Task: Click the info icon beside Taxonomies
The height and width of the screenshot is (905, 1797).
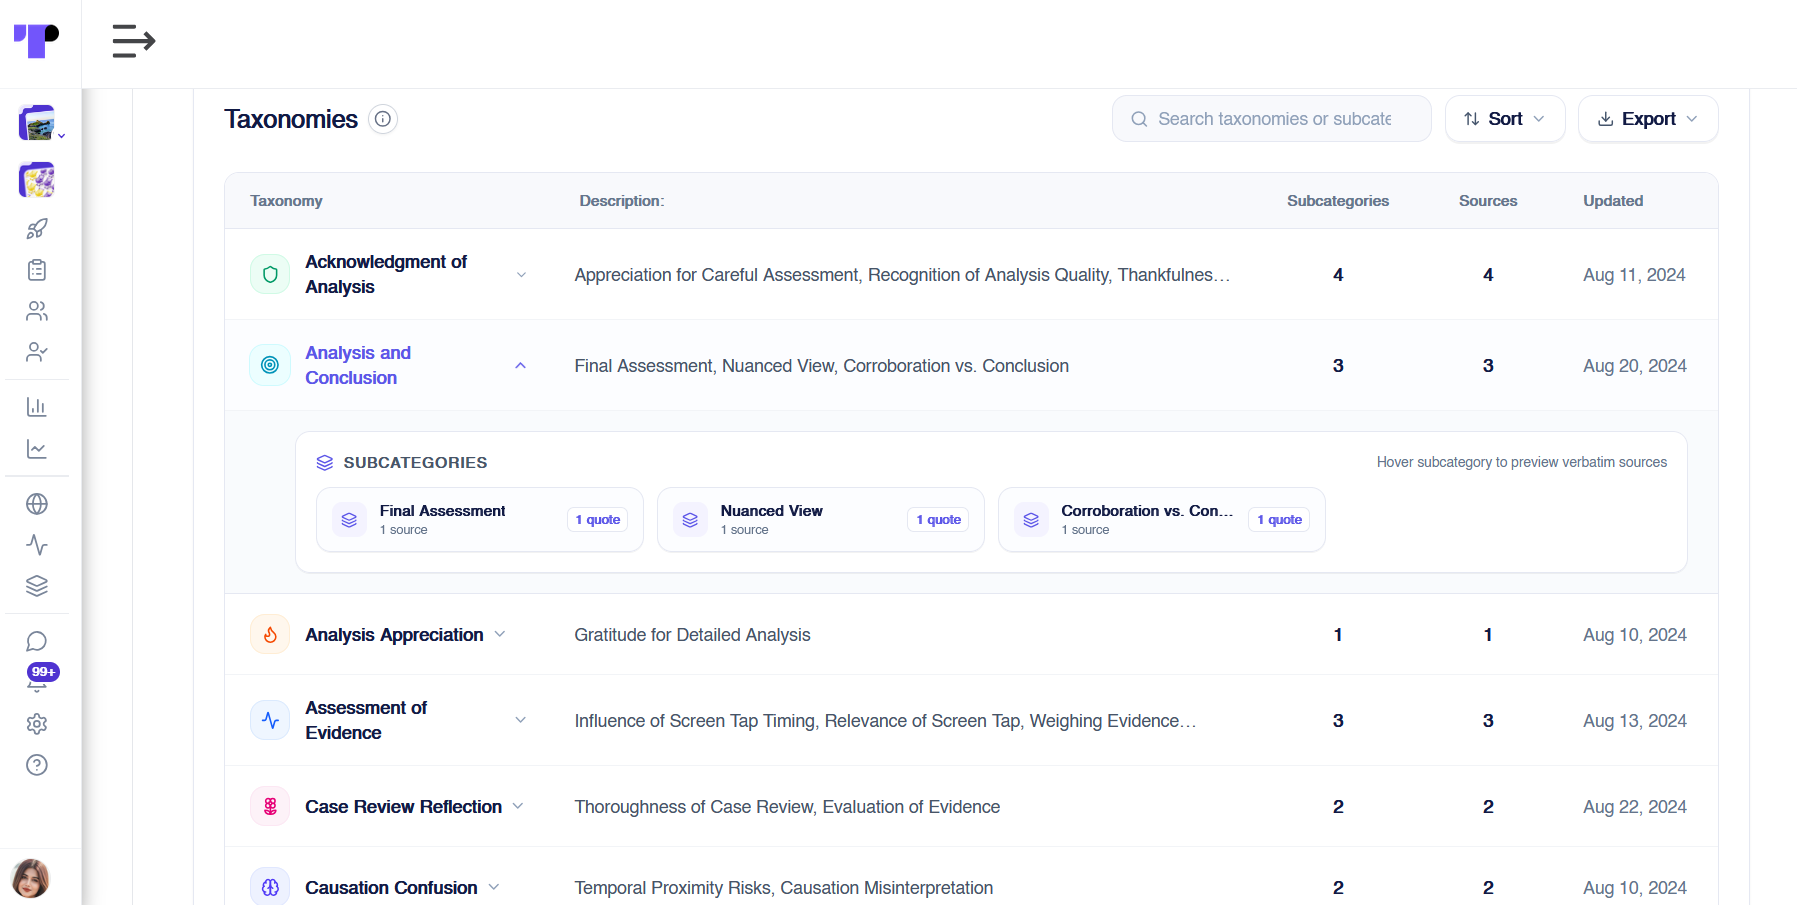Action: coord(383,119)
